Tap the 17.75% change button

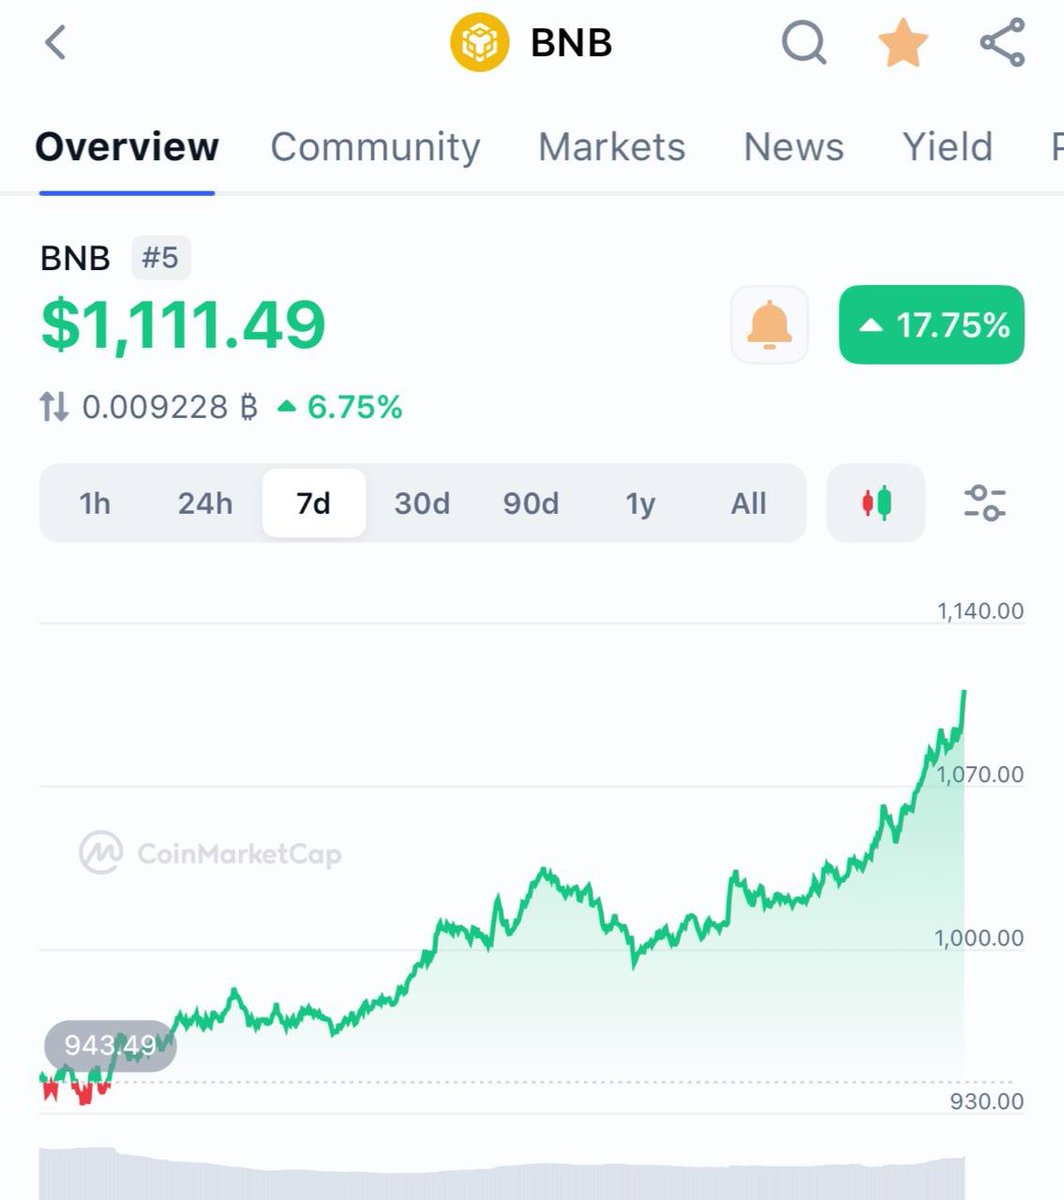click(x=931, y=325)
